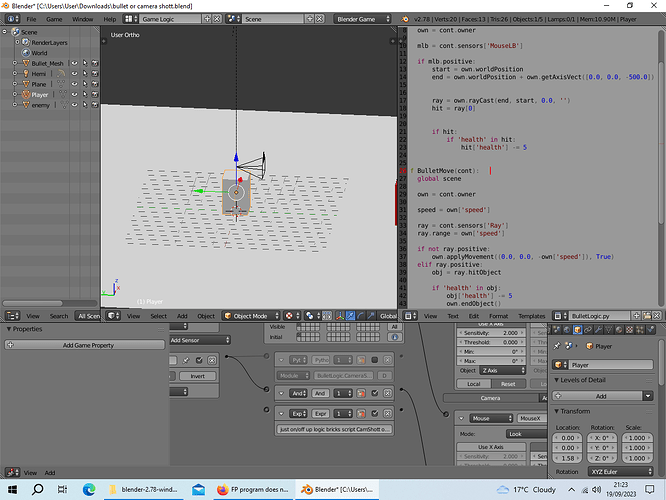Open the Modifiers wrench properties tab
Screen dimensions: 666x500
[598, 330]
